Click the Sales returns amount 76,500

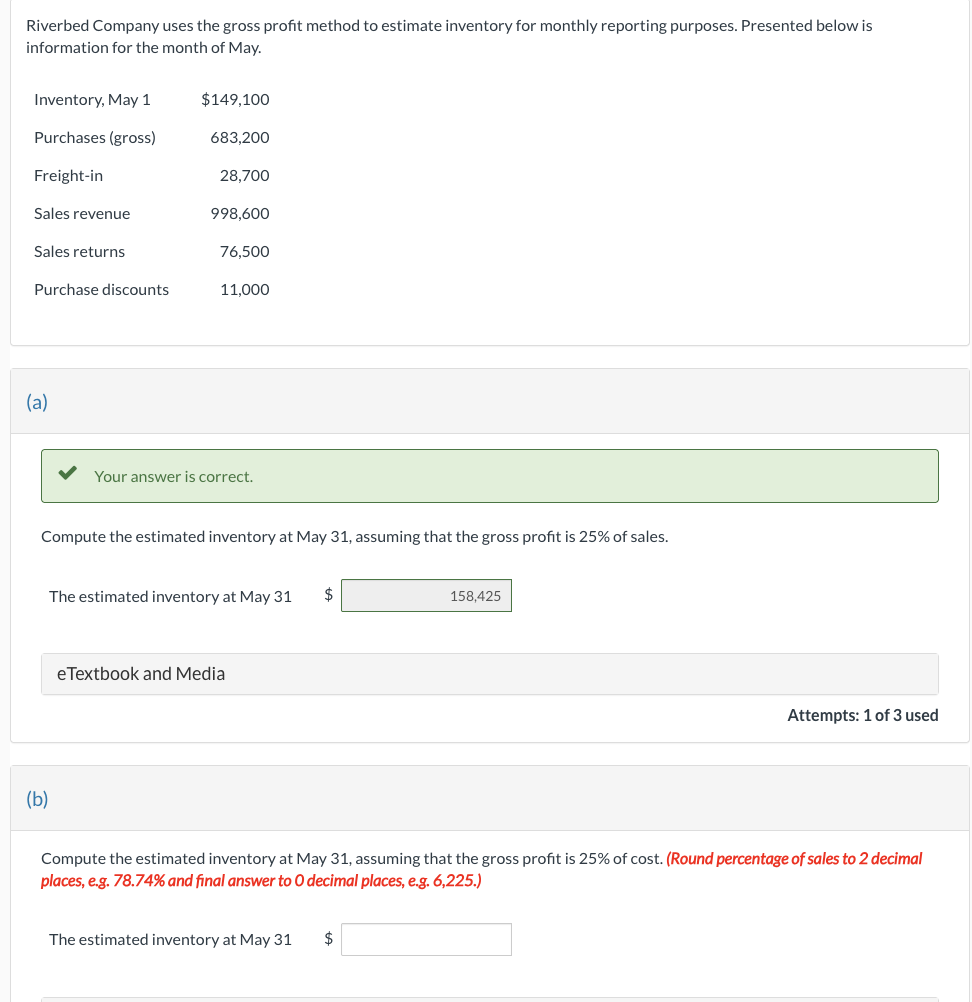coord(244,251)
